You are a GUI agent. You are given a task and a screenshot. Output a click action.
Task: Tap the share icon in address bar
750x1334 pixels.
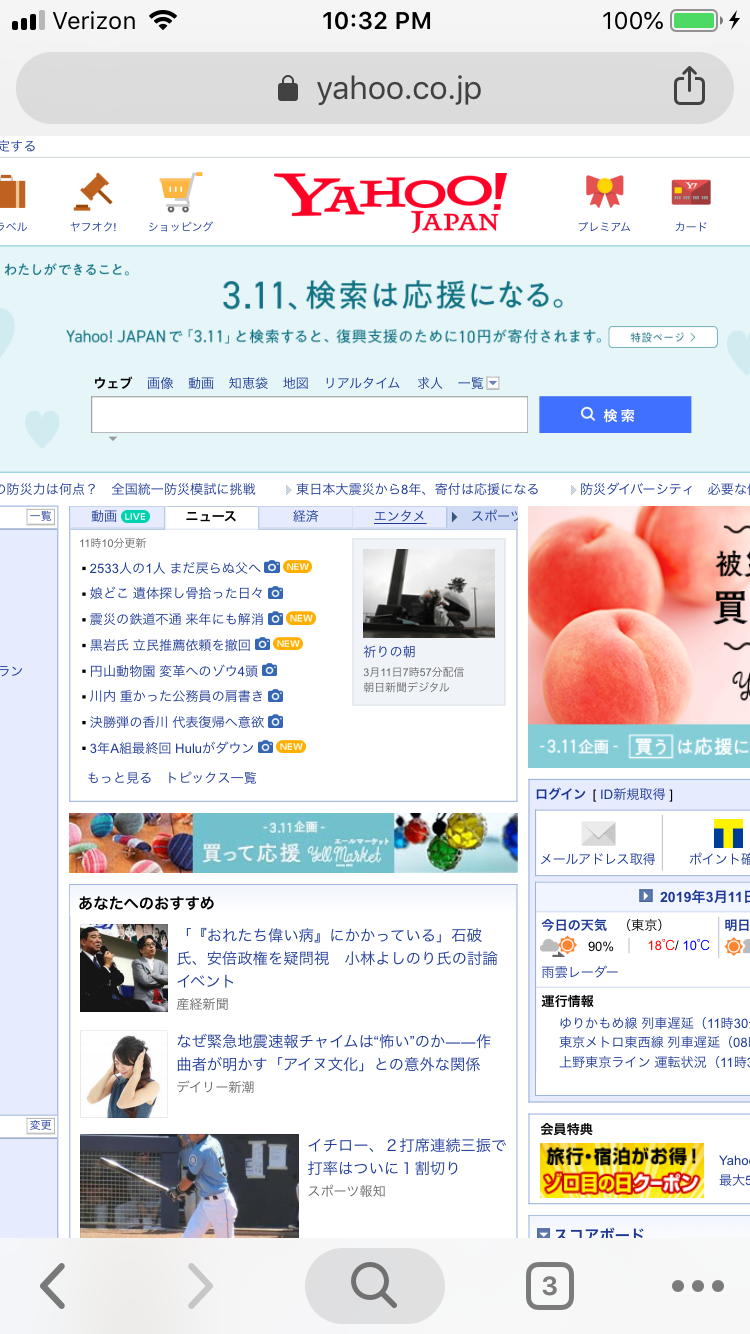[x=689, y=88]
